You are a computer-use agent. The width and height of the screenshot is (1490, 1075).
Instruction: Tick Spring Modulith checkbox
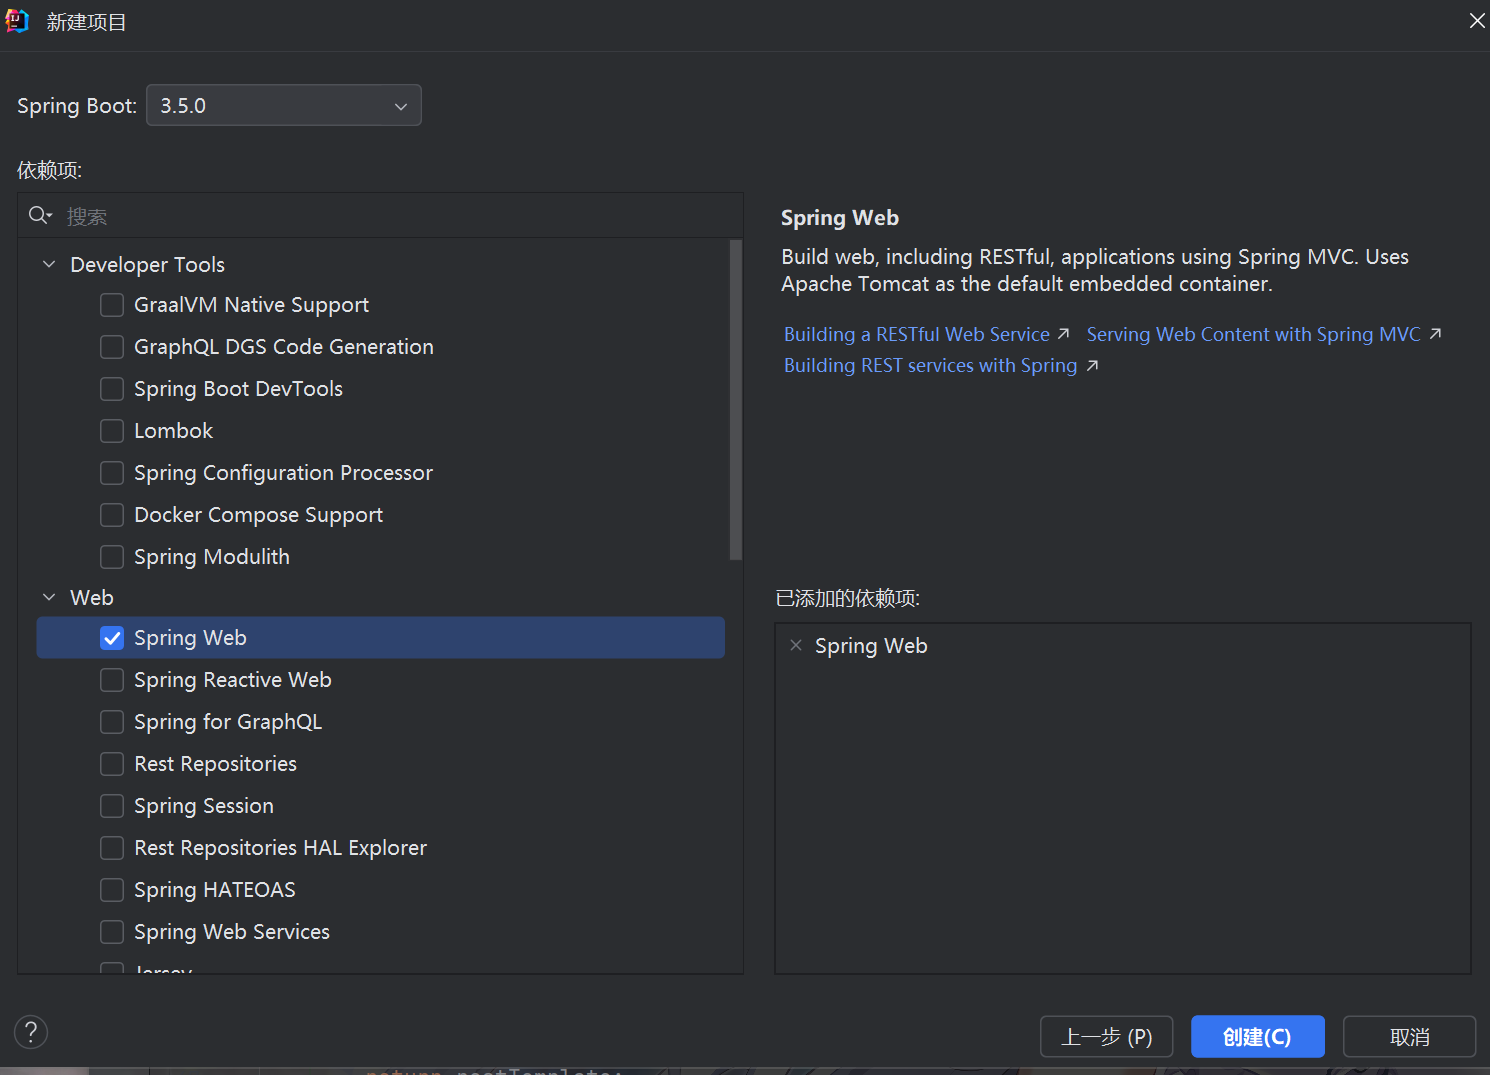coord(112,556)
